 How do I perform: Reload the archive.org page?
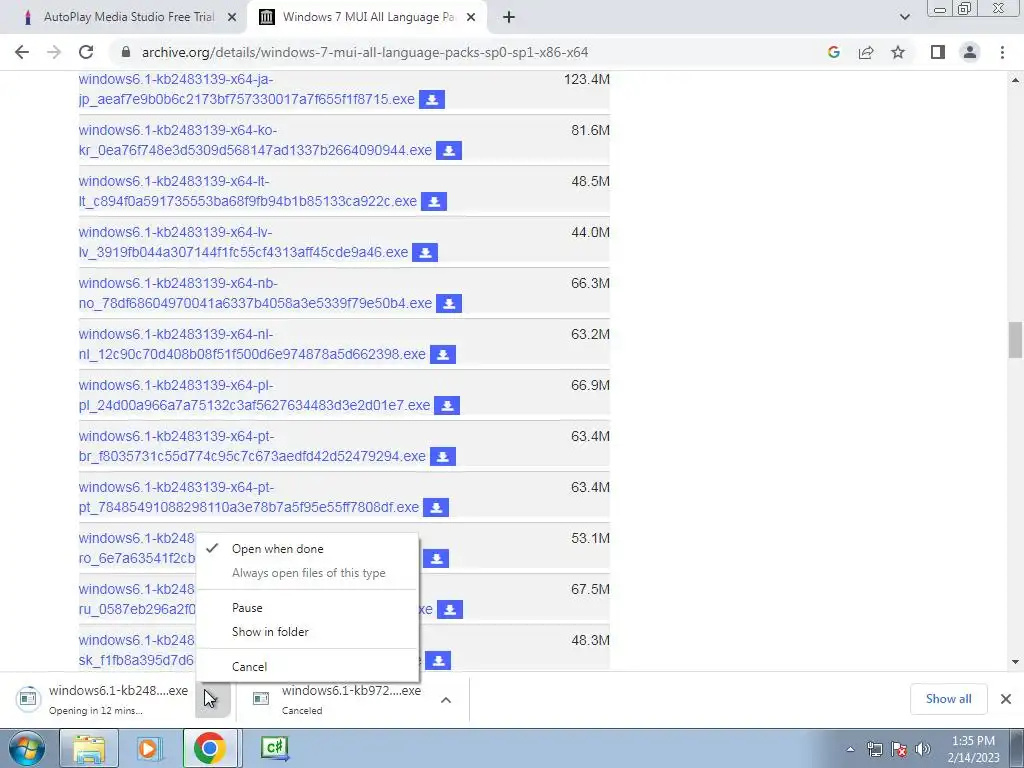point(86,52)
